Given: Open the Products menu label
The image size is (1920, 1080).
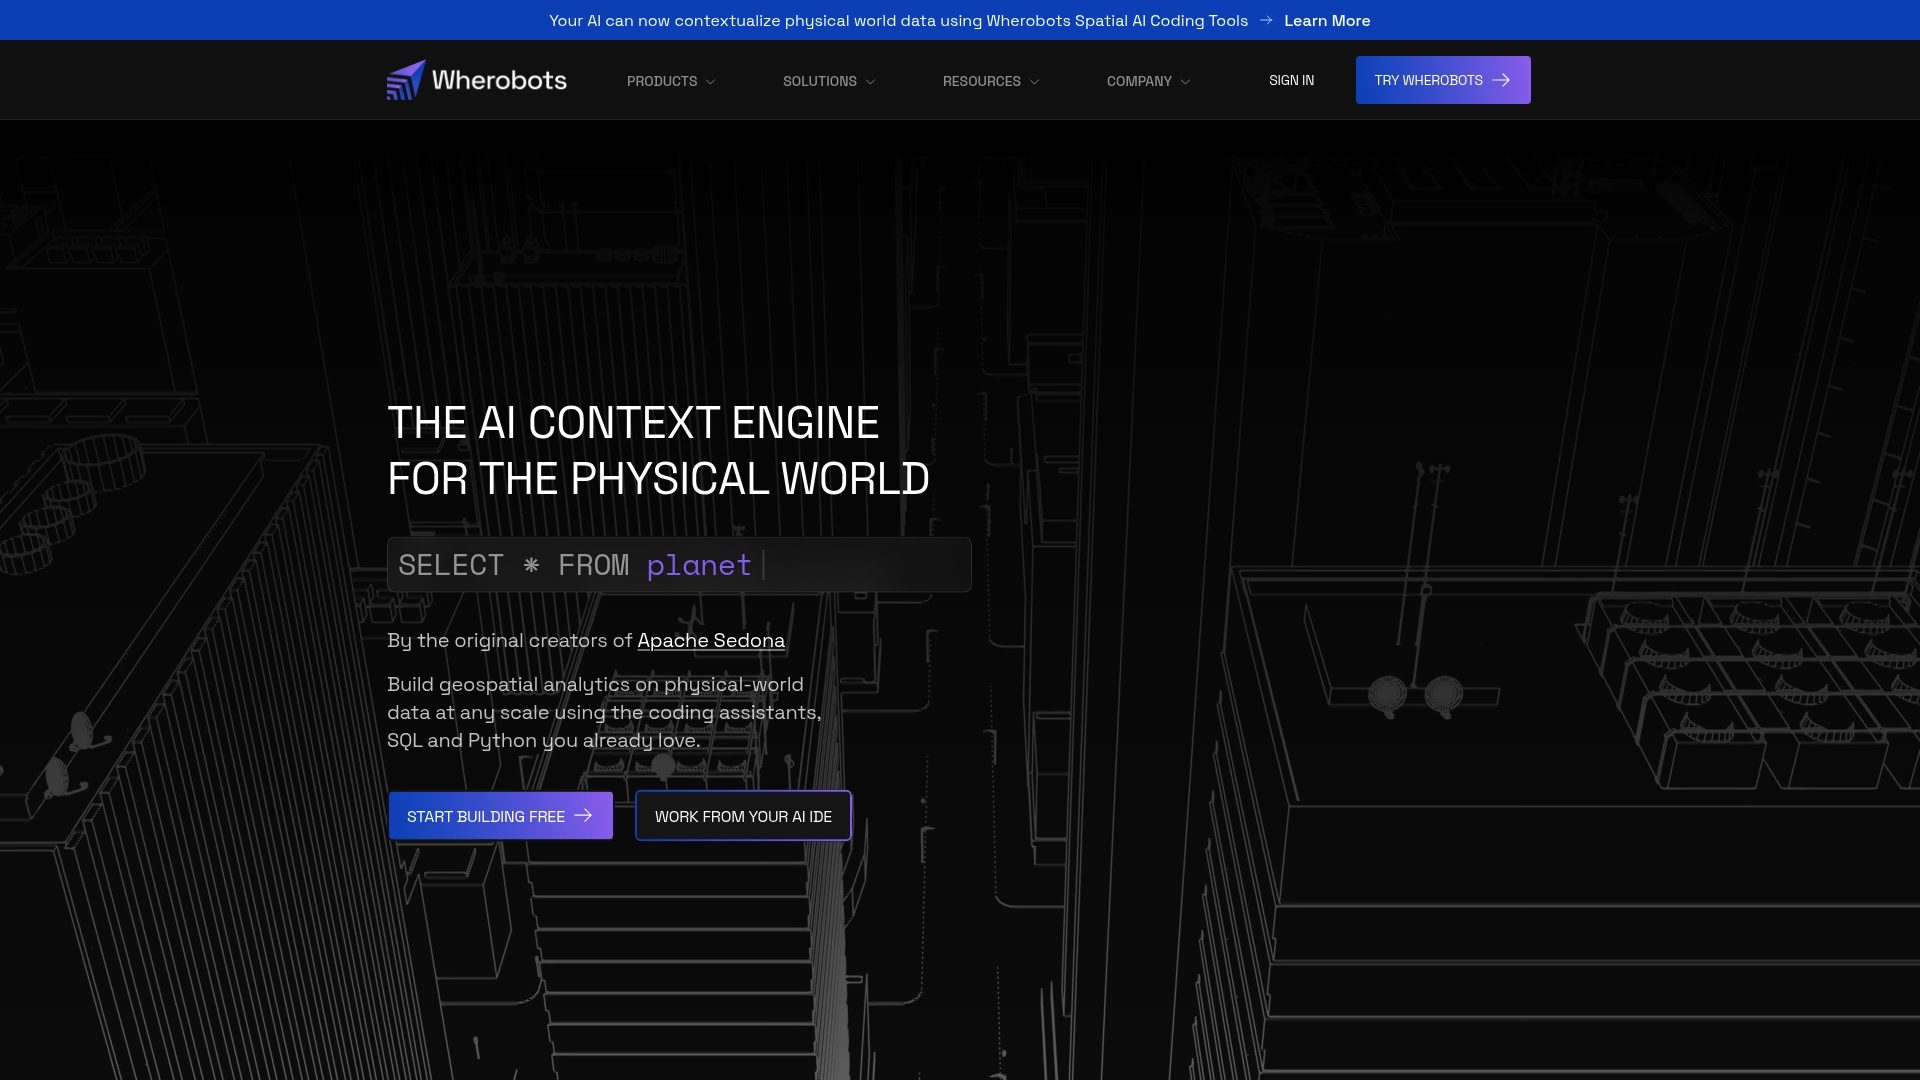Looking at the screenshot, I should point(661,81).
